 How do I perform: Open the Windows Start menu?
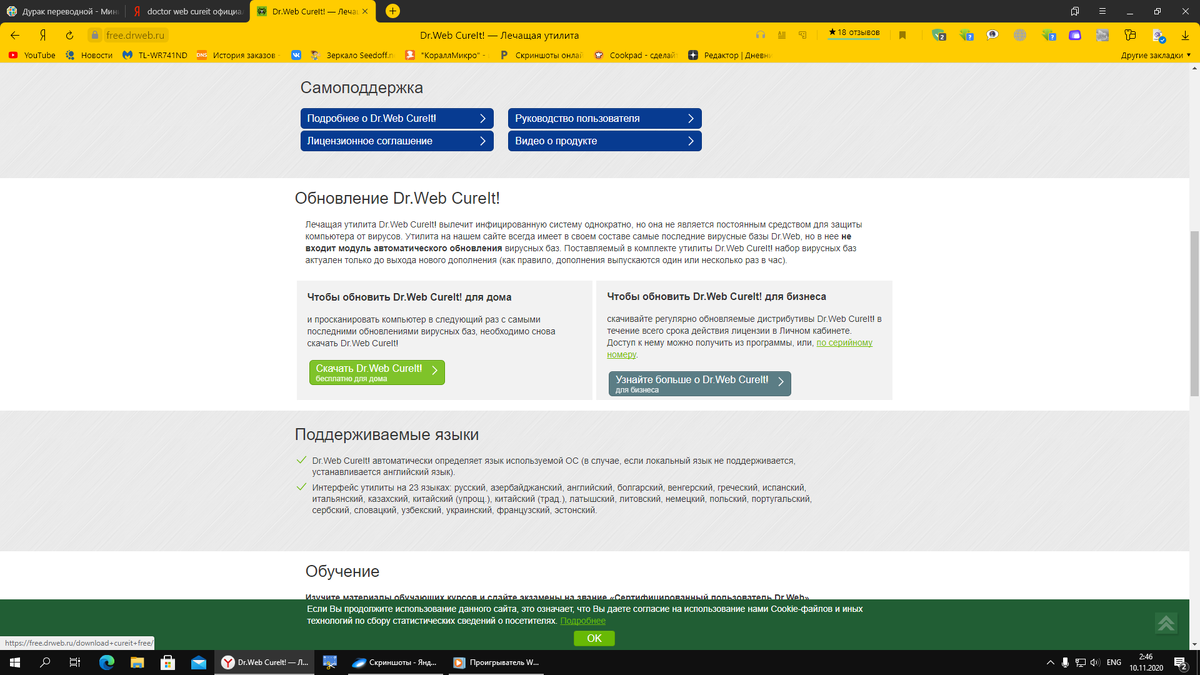(x=14, y=662)
